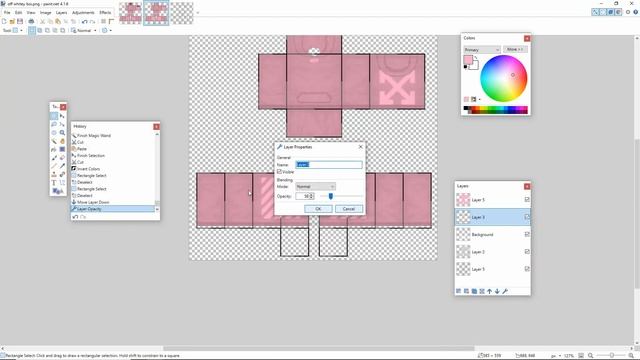This screenshot has height=360, width=640.
Task: Click the Undo arrow in main toolbar
Action: [84, 21]
